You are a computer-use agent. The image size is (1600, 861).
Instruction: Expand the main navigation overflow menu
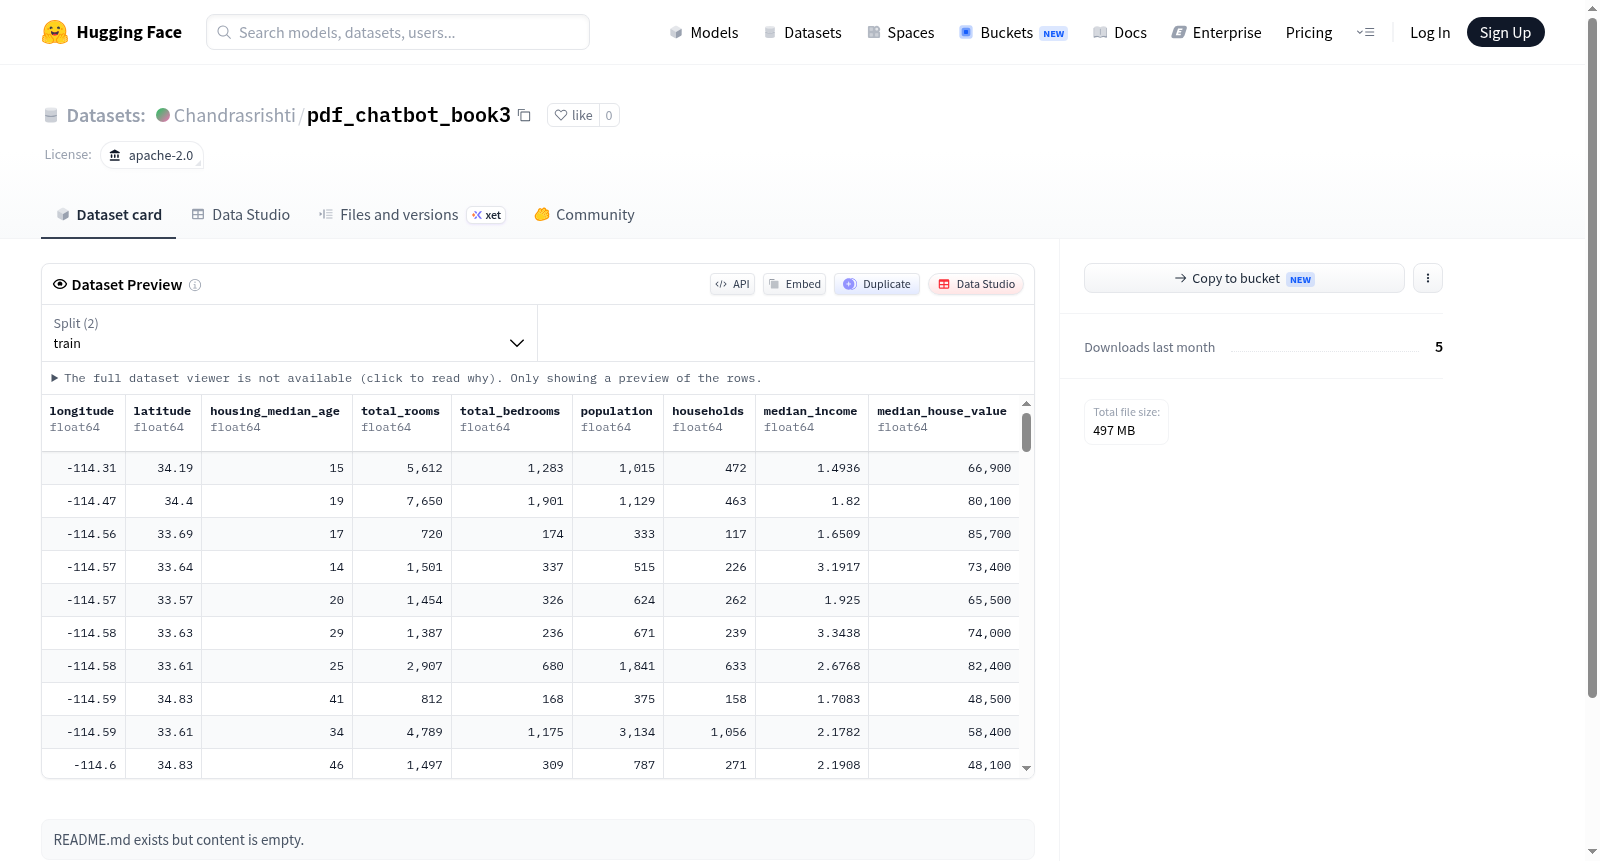[1365, 32]
